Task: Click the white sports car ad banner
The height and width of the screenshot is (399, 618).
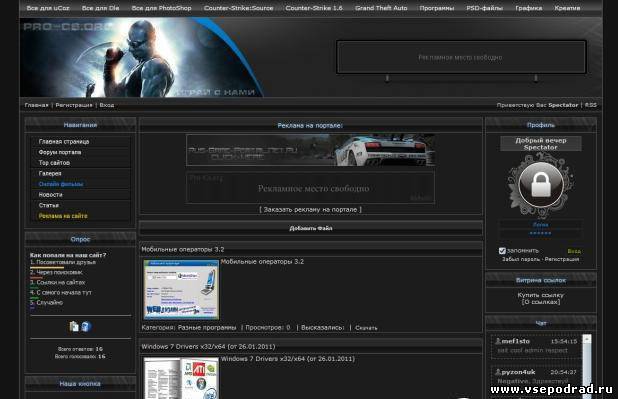Action: click(311, 150)
